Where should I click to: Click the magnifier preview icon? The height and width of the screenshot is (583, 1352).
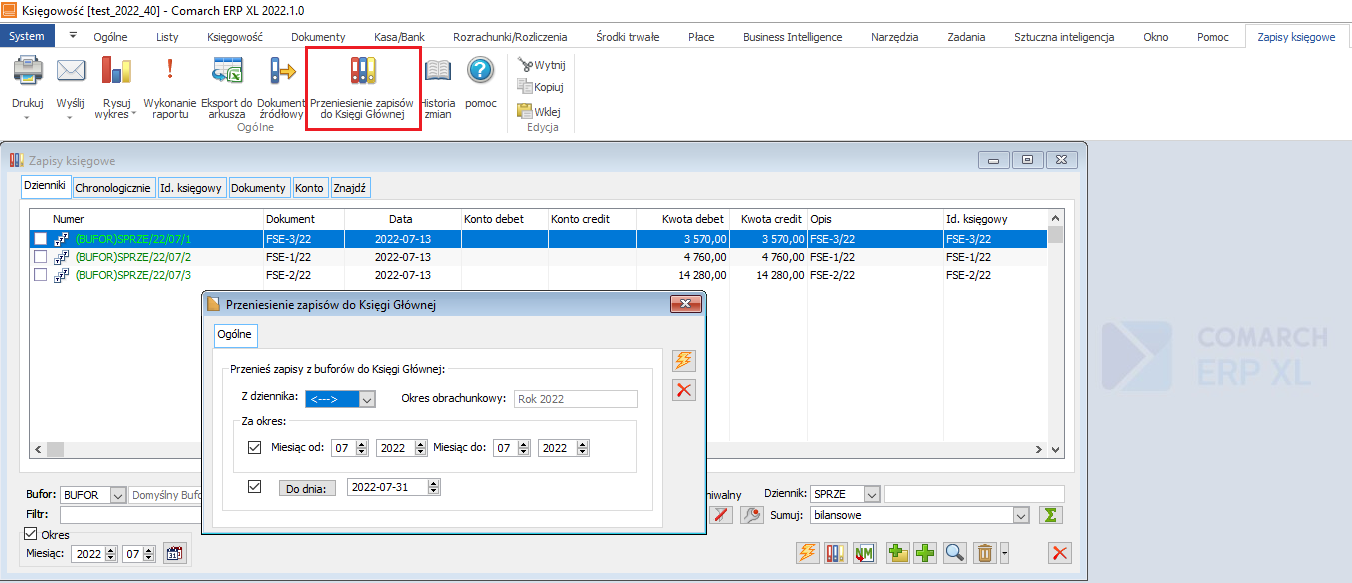[955, 552]
